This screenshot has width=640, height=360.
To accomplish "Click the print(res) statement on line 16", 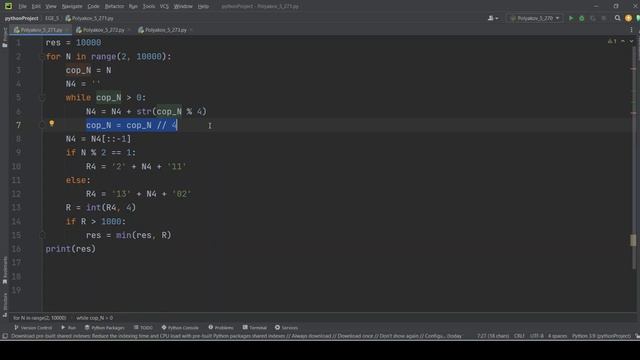I will (x=70, y=249).
